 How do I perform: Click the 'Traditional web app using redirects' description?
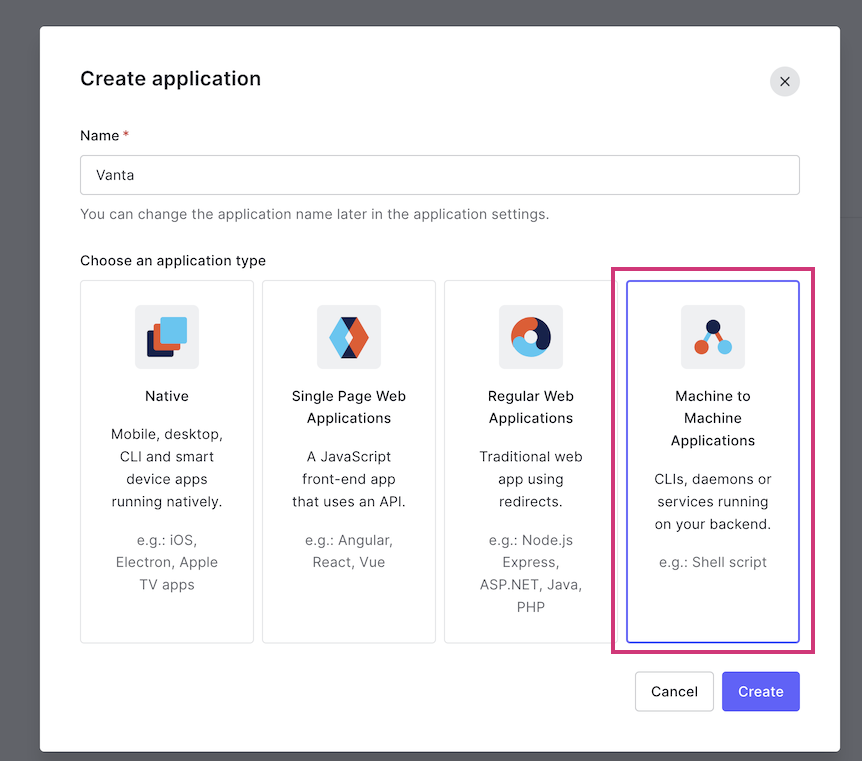tap(531, 479)
